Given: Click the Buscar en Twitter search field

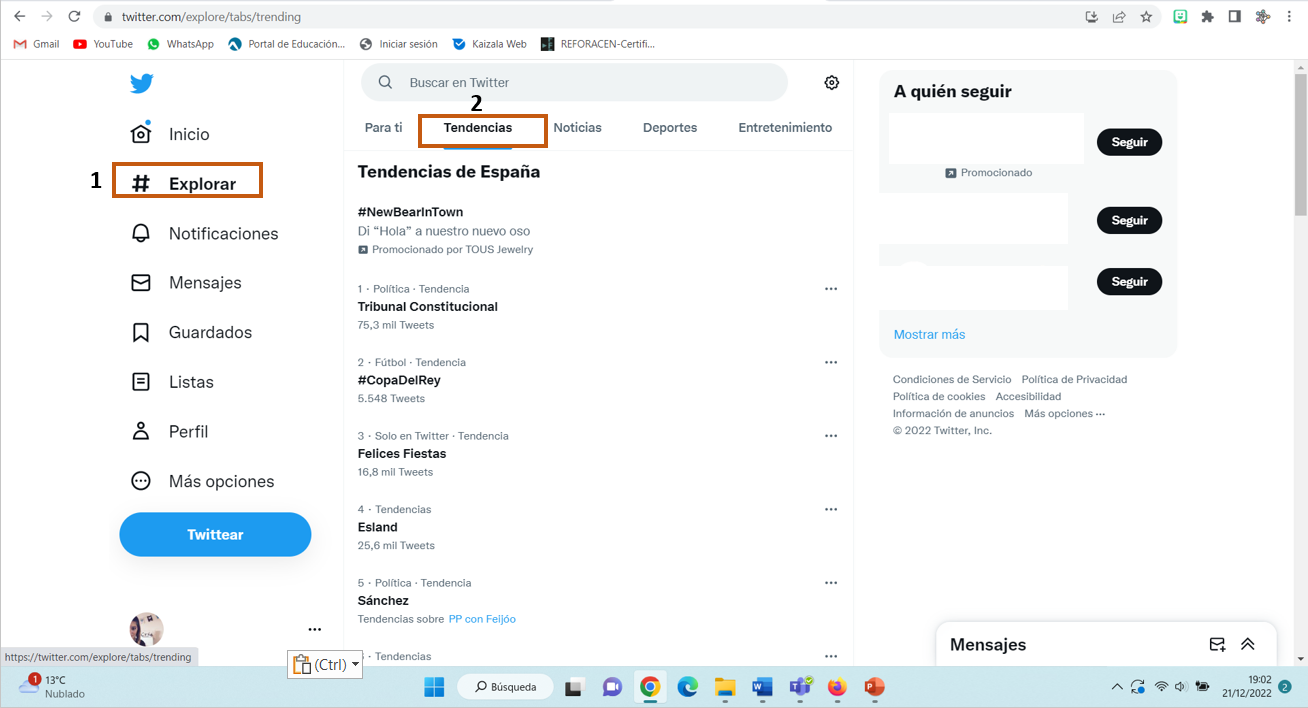Looking at the screenshot, I should pyautogui.click(x=574, y=83).
